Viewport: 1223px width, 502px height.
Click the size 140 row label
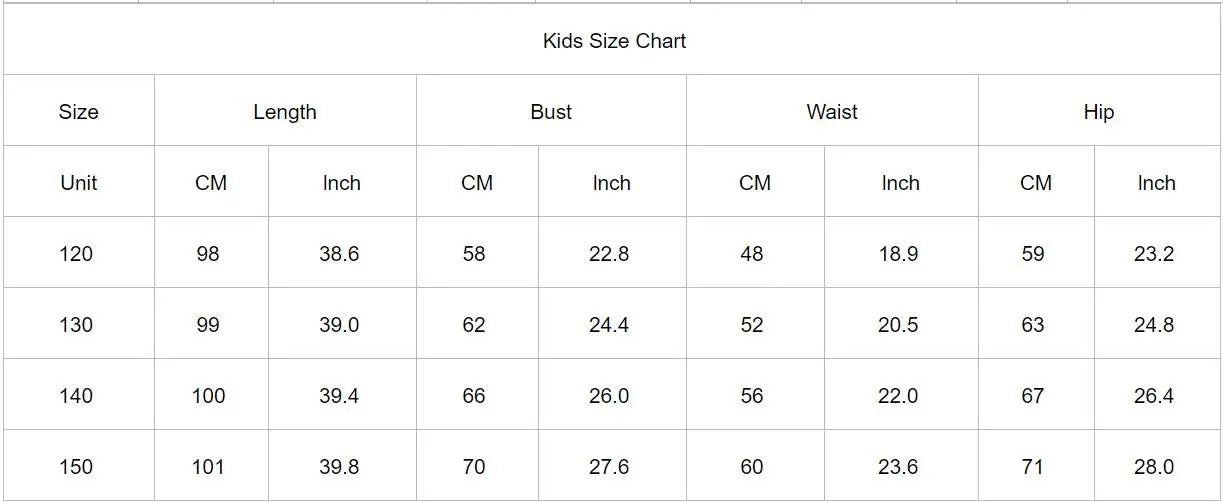tap(76, 396)
